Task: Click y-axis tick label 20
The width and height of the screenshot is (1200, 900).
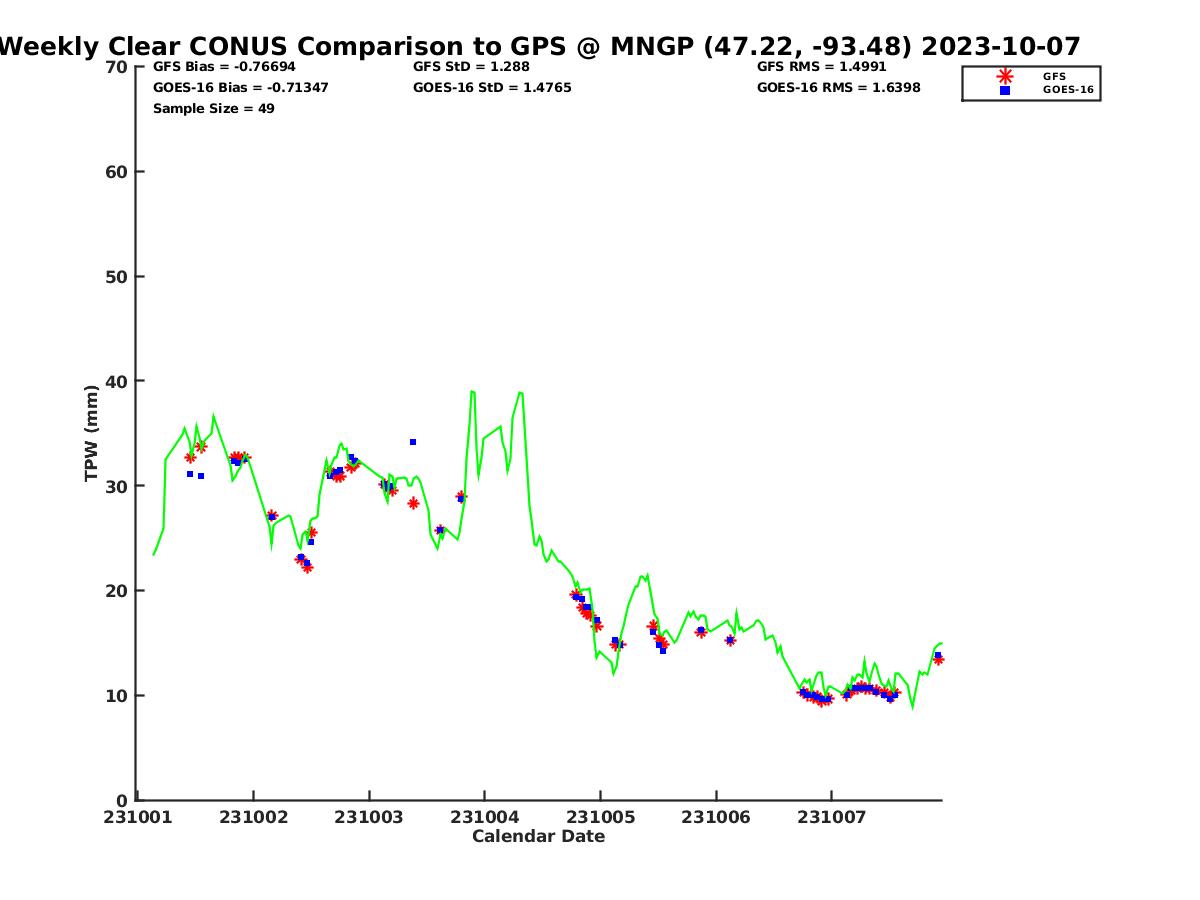Action: click(x=117, y=591)
